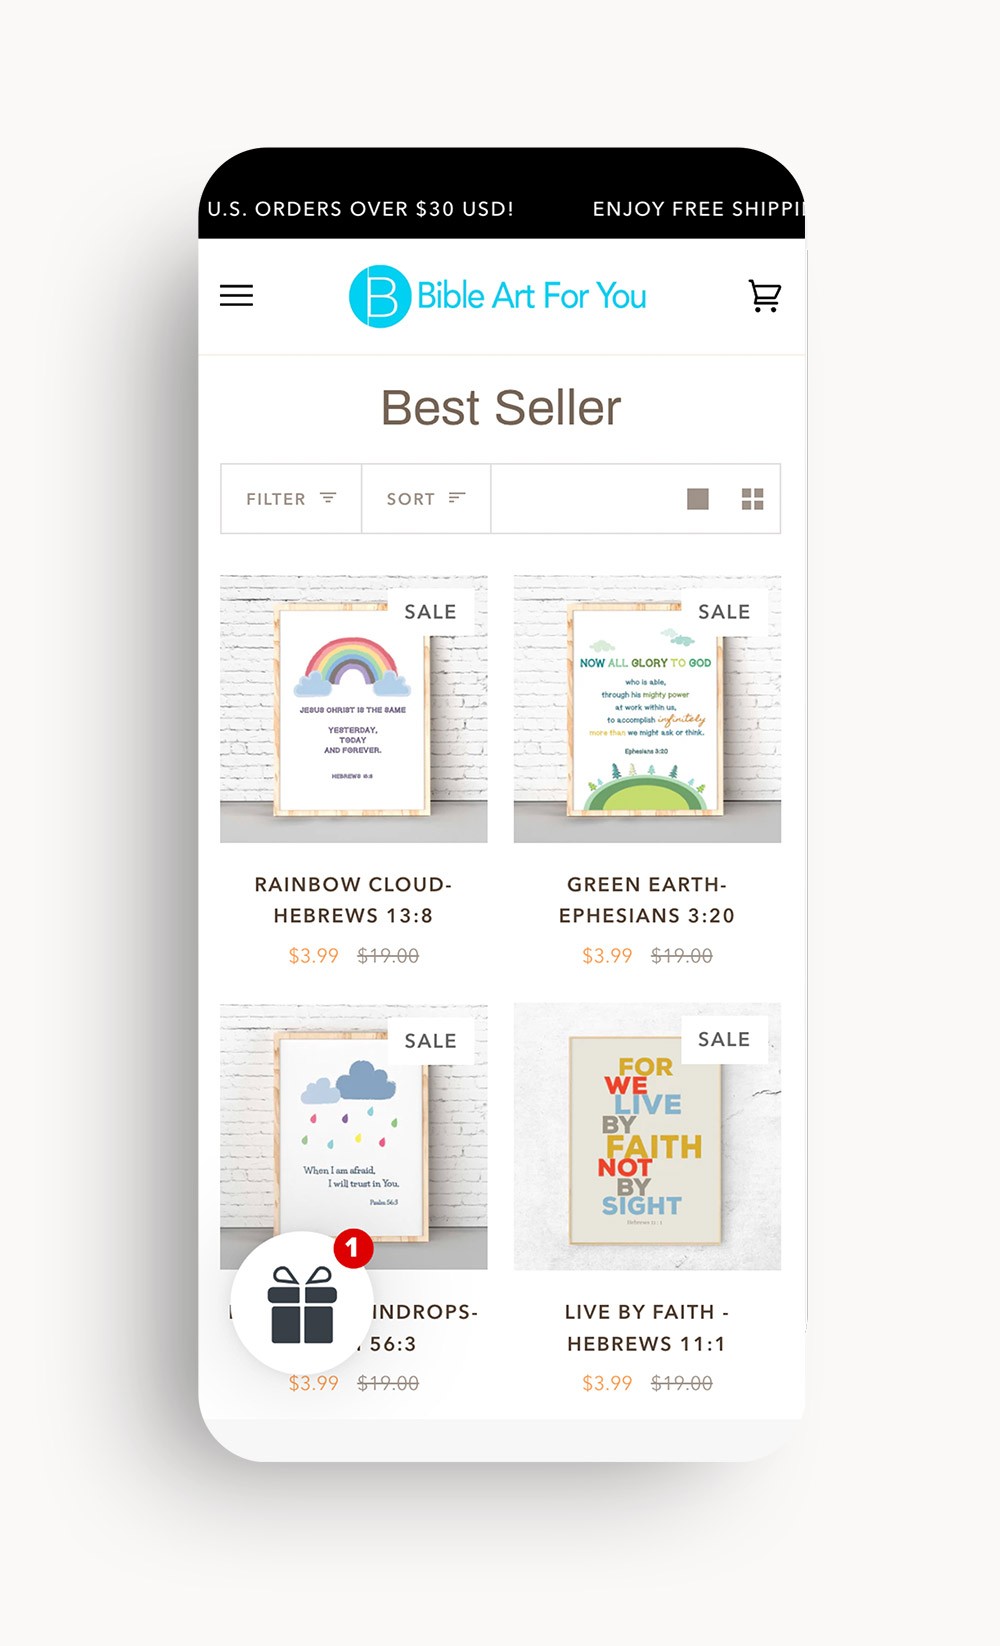Open Live By Faith poster thumbnail
Viewport: 1000px width, 1646px height.
647,1137
